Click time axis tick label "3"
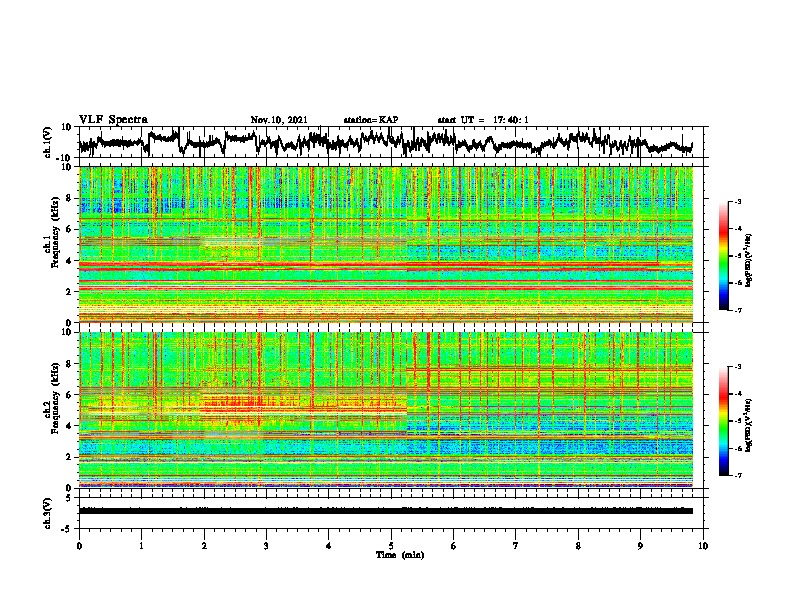792x612 pixels. pyautogui.click(x=266, y=546)
